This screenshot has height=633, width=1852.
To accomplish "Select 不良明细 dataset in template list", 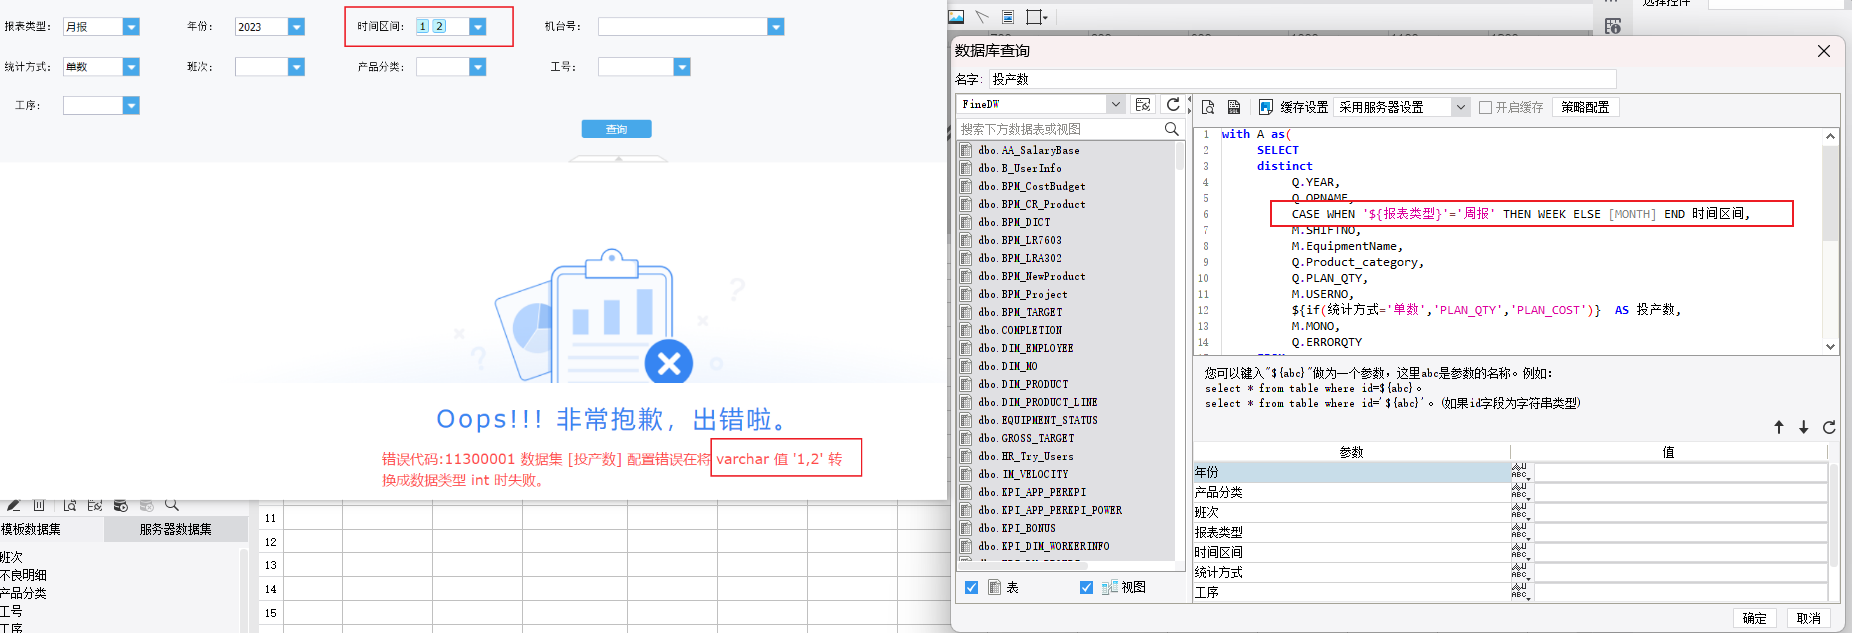I will 23,575.
